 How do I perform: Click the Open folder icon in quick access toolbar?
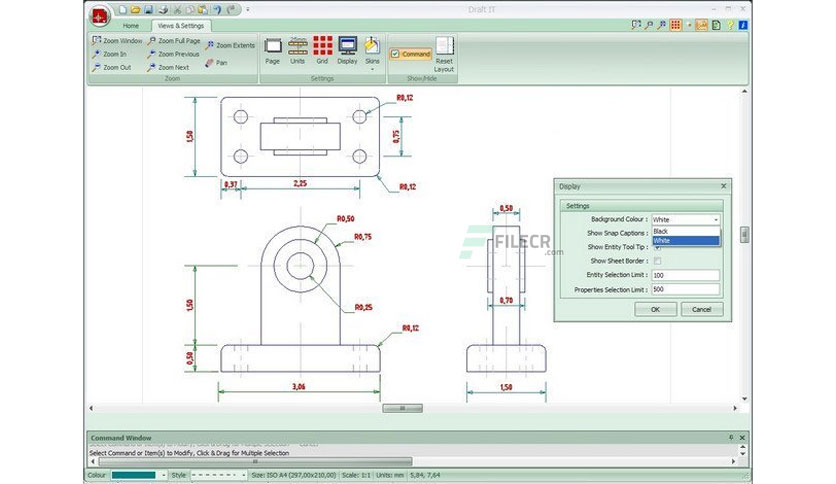click(x=135, y=10)
